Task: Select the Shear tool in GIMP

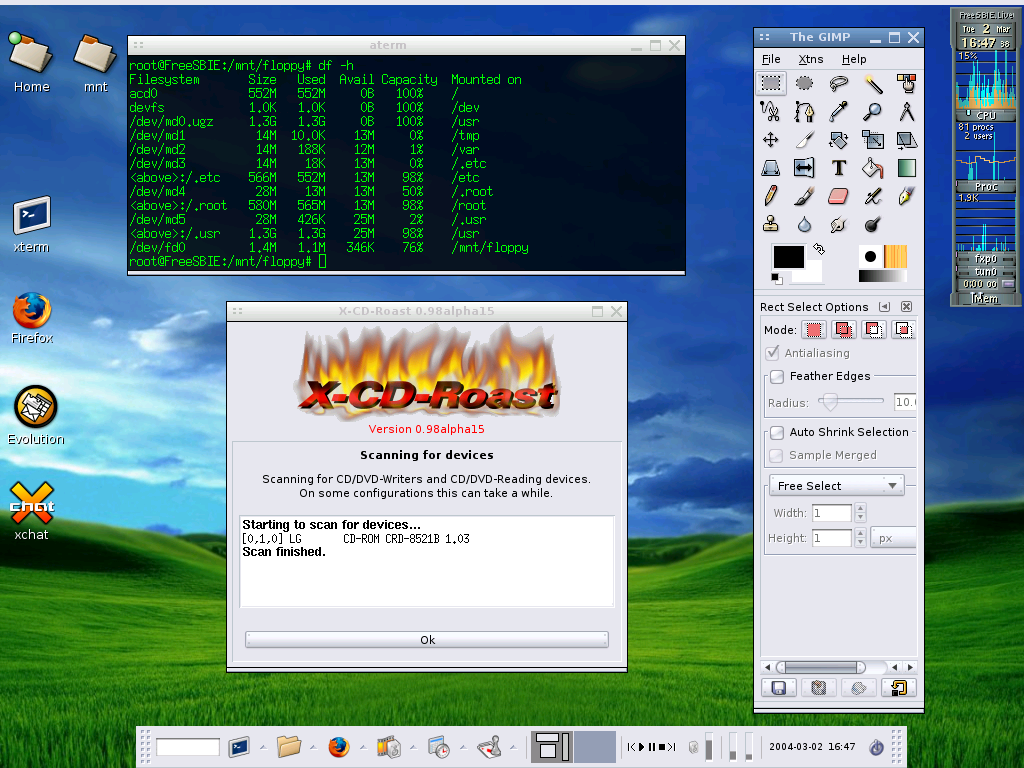Action: tap(906, 140)
